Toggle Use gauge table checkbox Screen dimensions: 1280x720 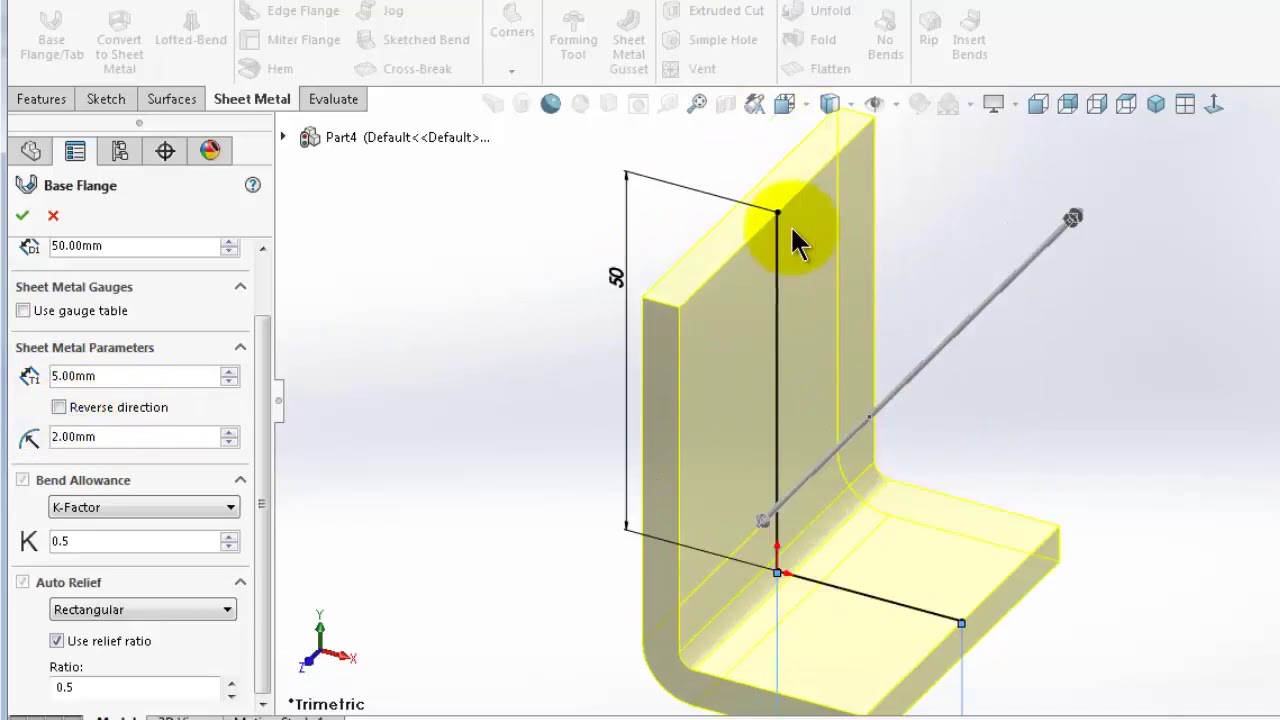coord(23,311)
